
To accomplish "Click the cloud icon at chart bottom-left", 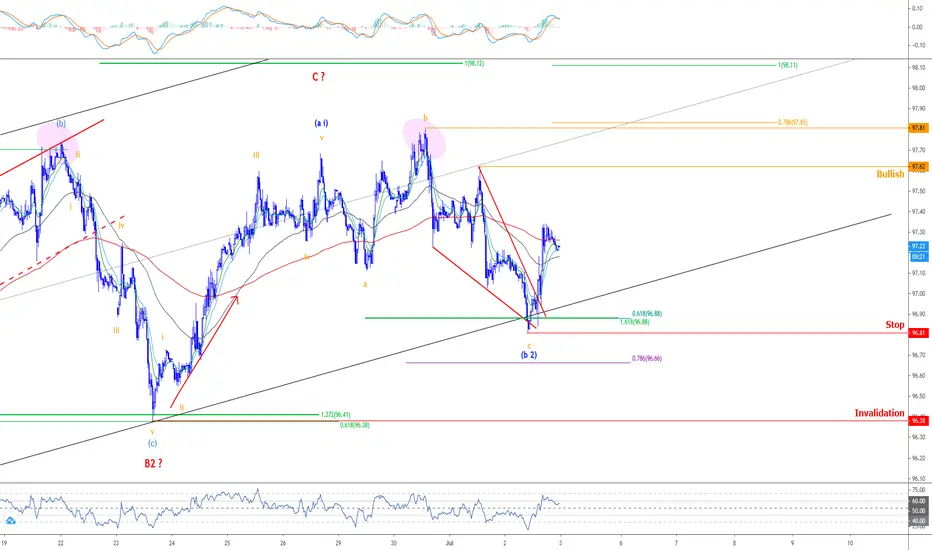I will click(10, 521).
